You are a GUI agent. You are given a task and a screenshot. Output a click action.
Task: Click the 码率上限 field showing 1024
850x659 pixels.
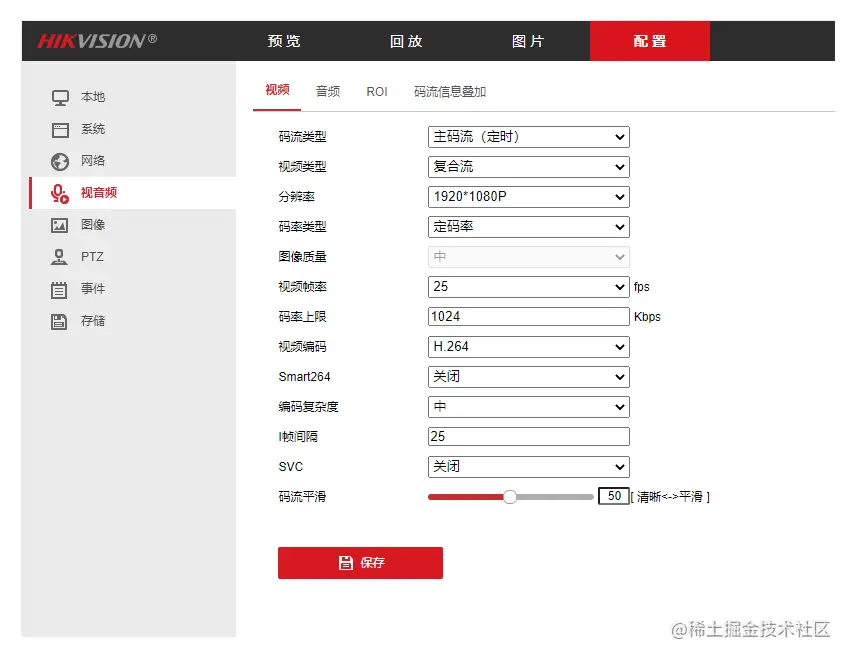coord(529,316)
